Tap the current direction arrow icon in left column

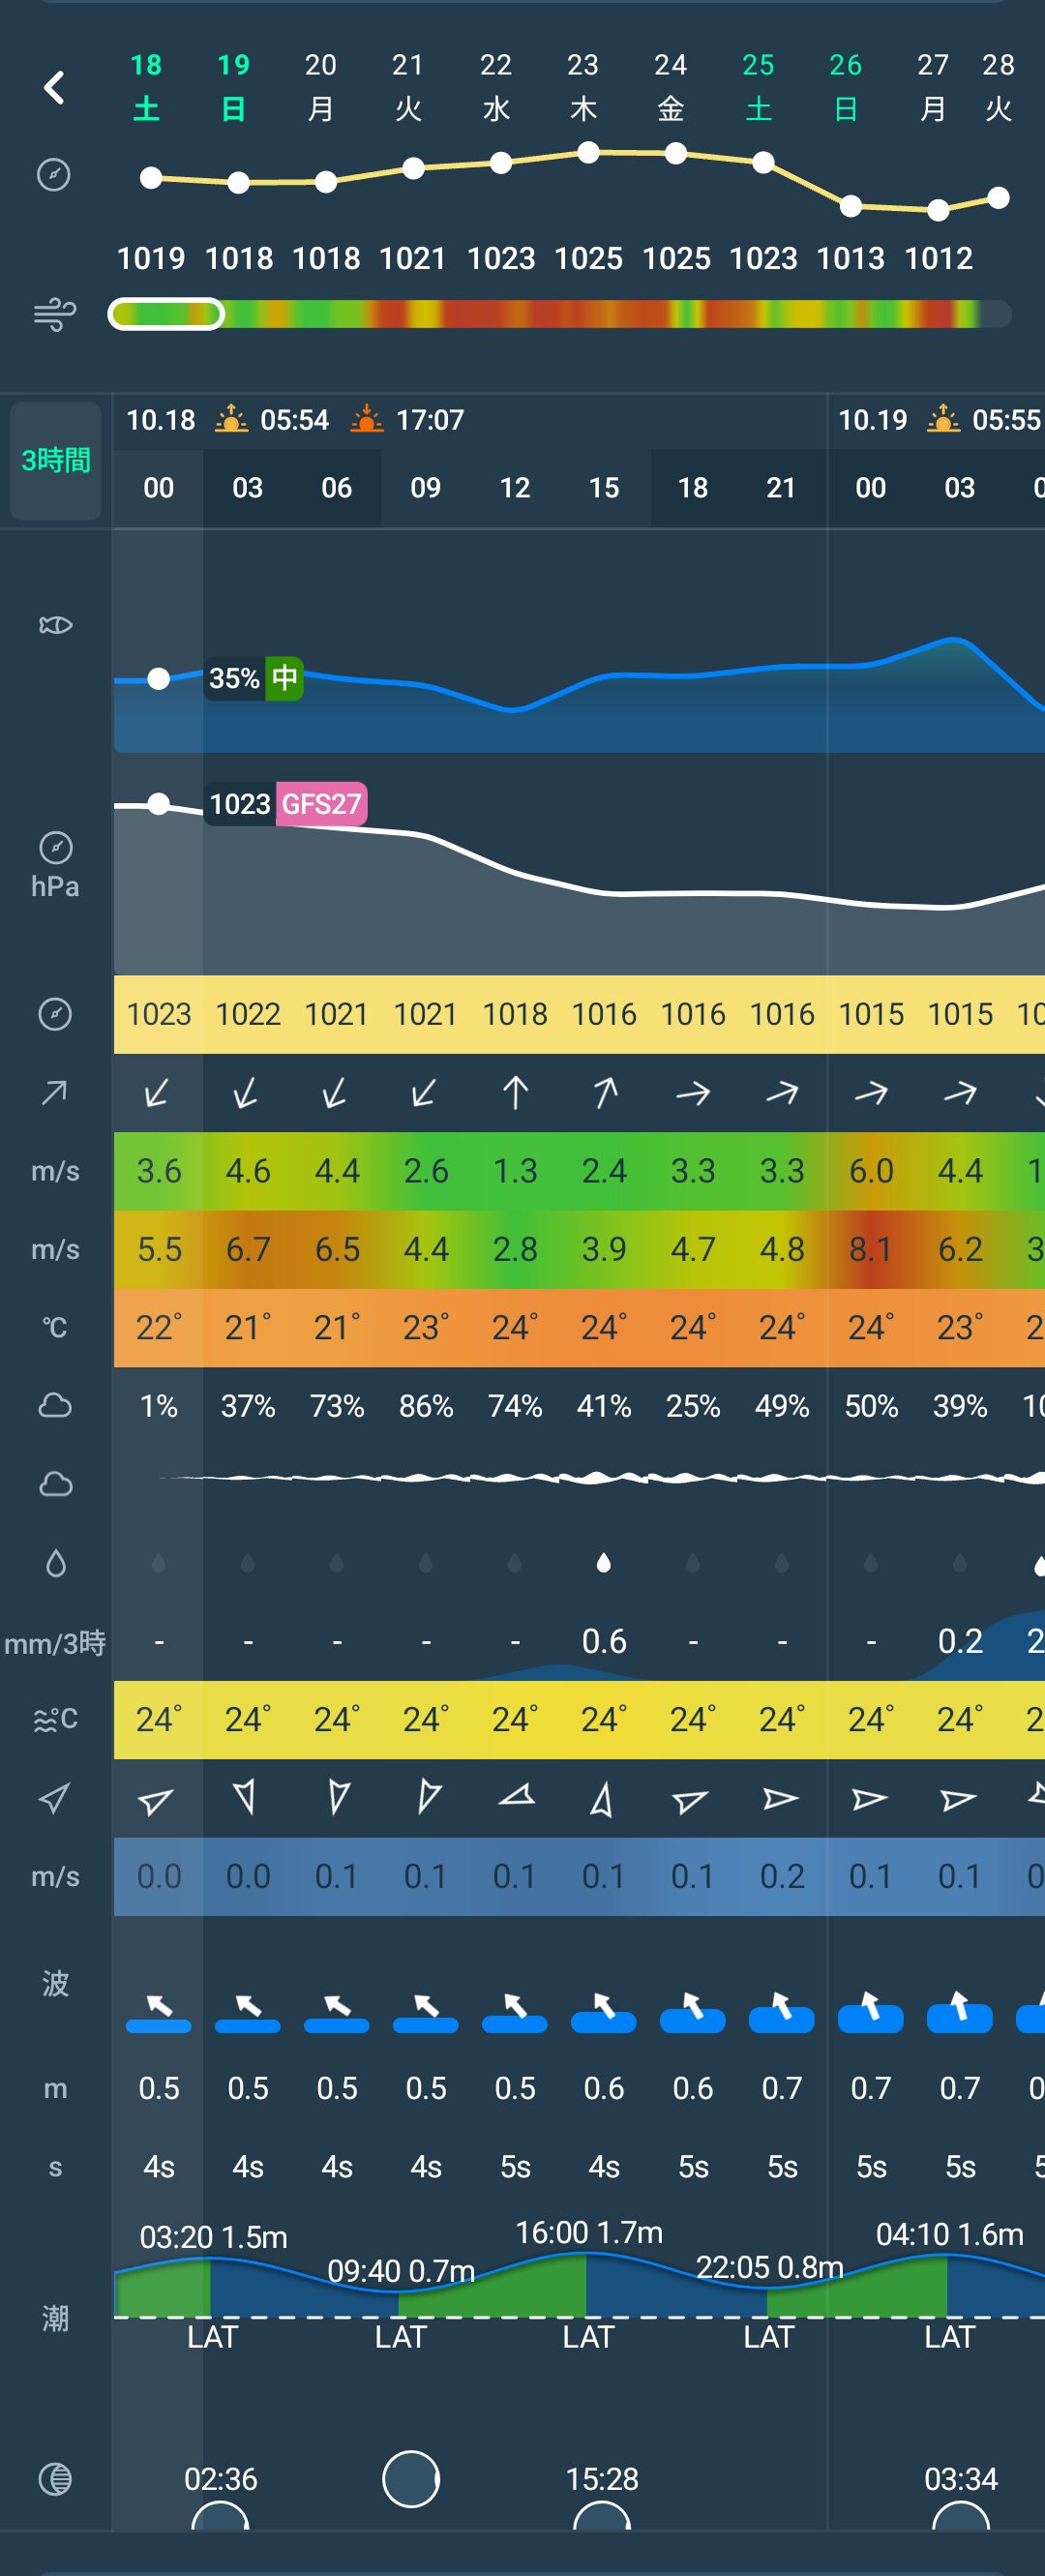tap(55, 1798)
